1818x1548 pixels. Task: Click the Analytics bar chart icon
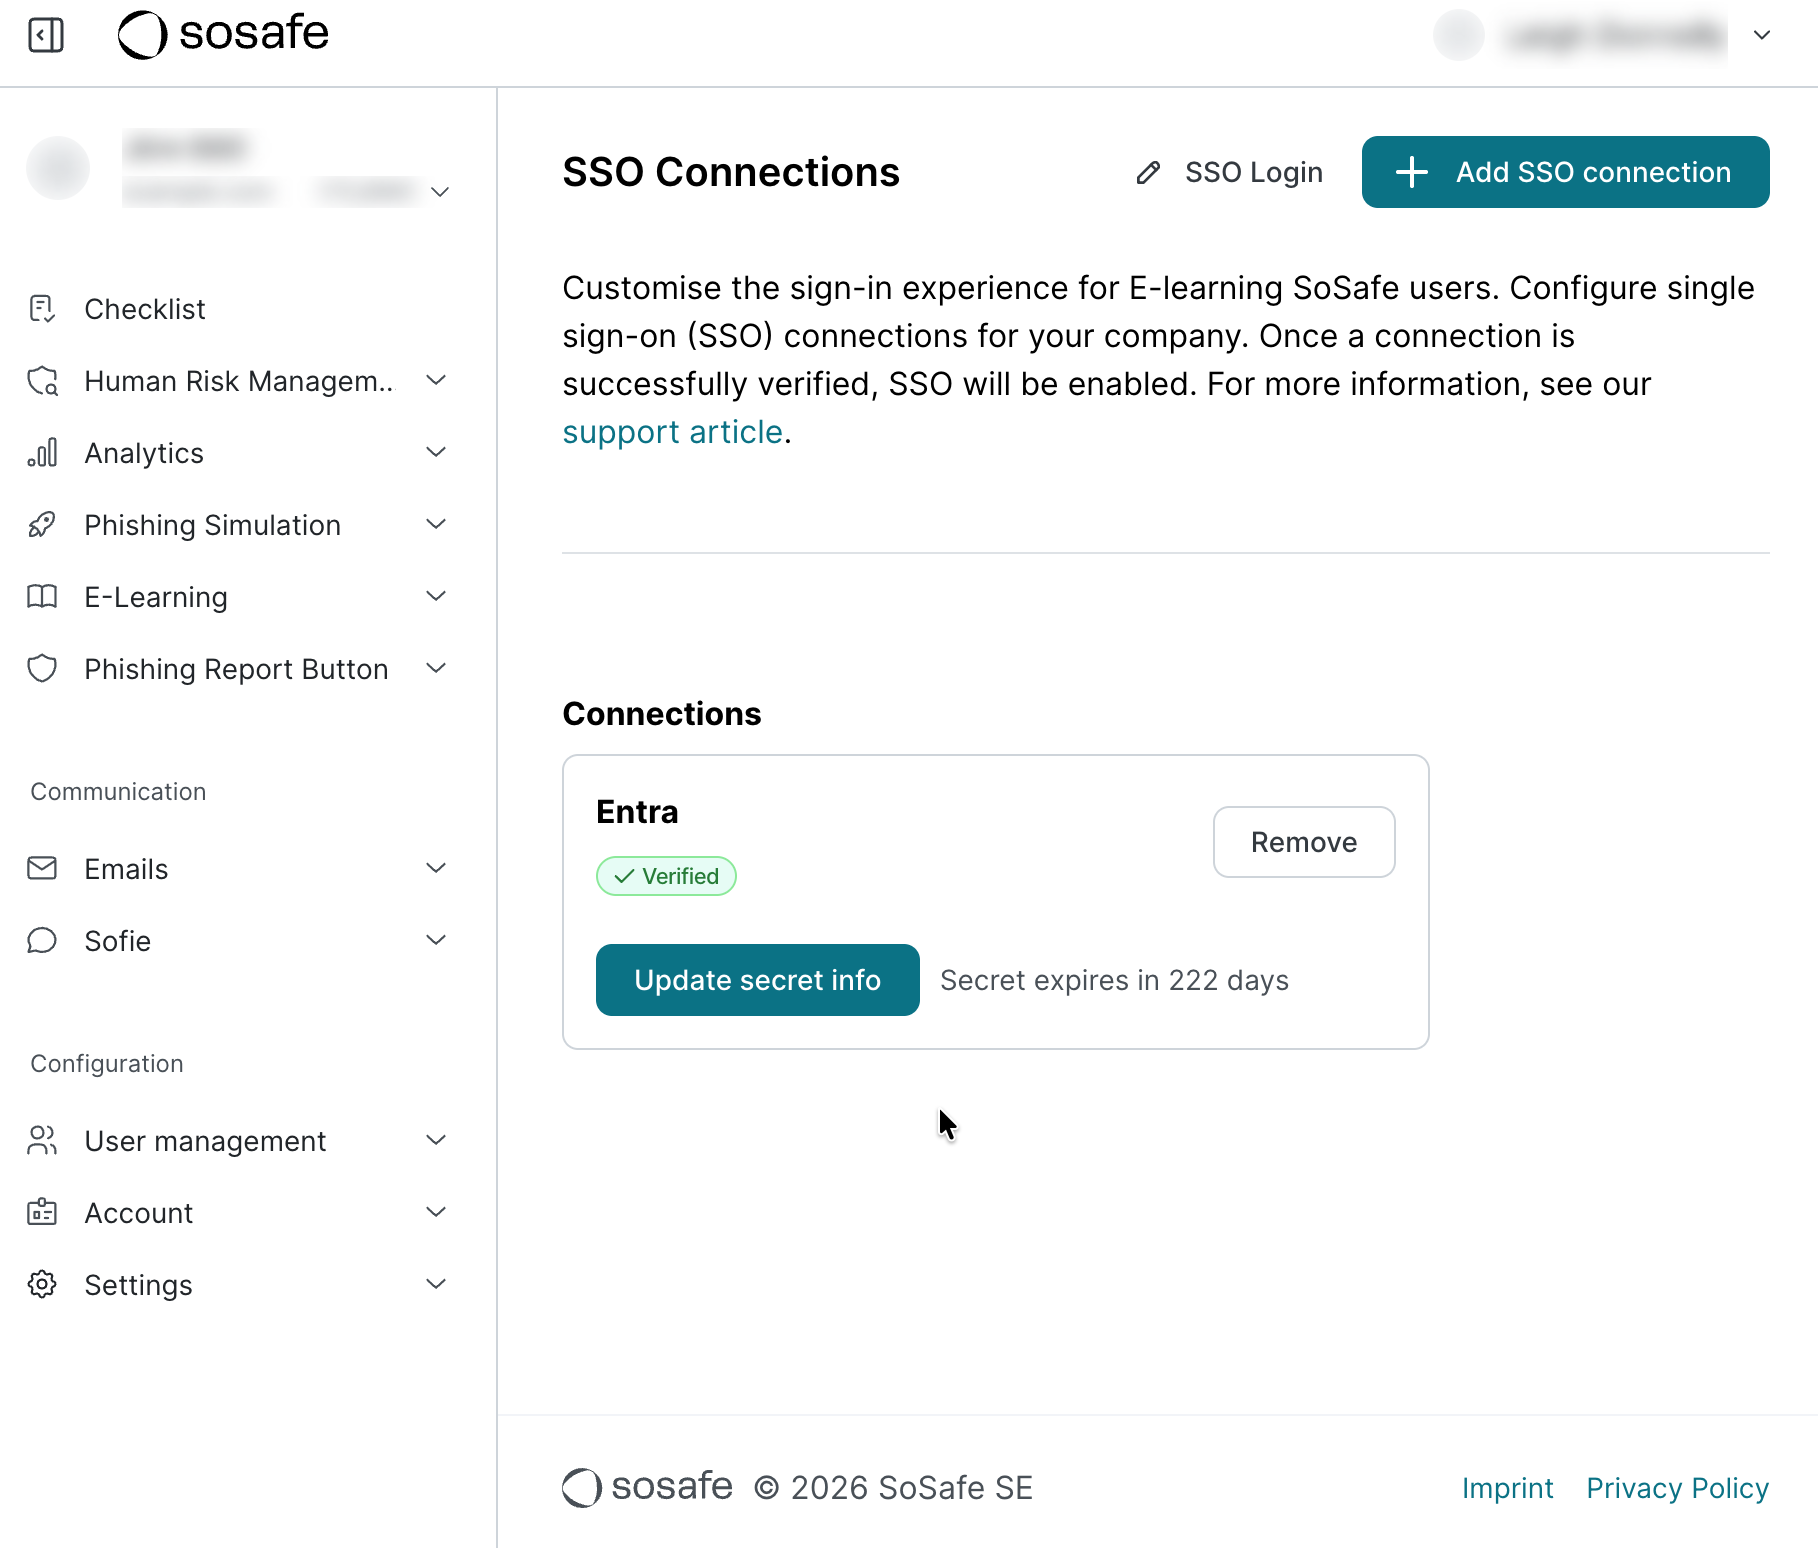[42, 453]
